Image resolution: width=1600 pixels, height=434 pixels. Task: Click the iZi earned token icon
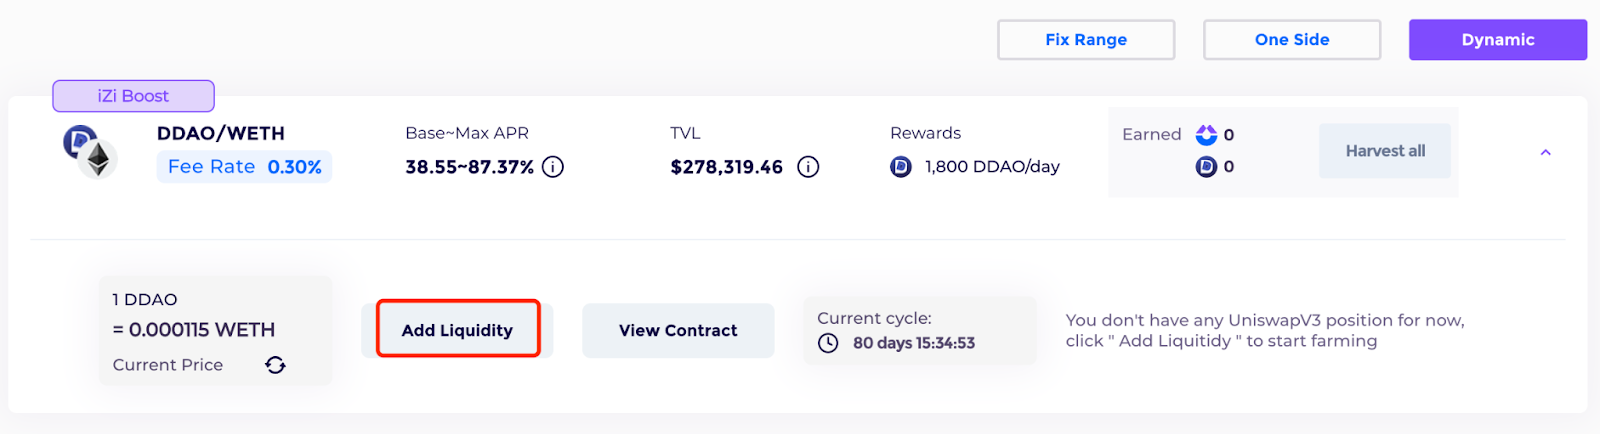click(x=1206, y=135)
